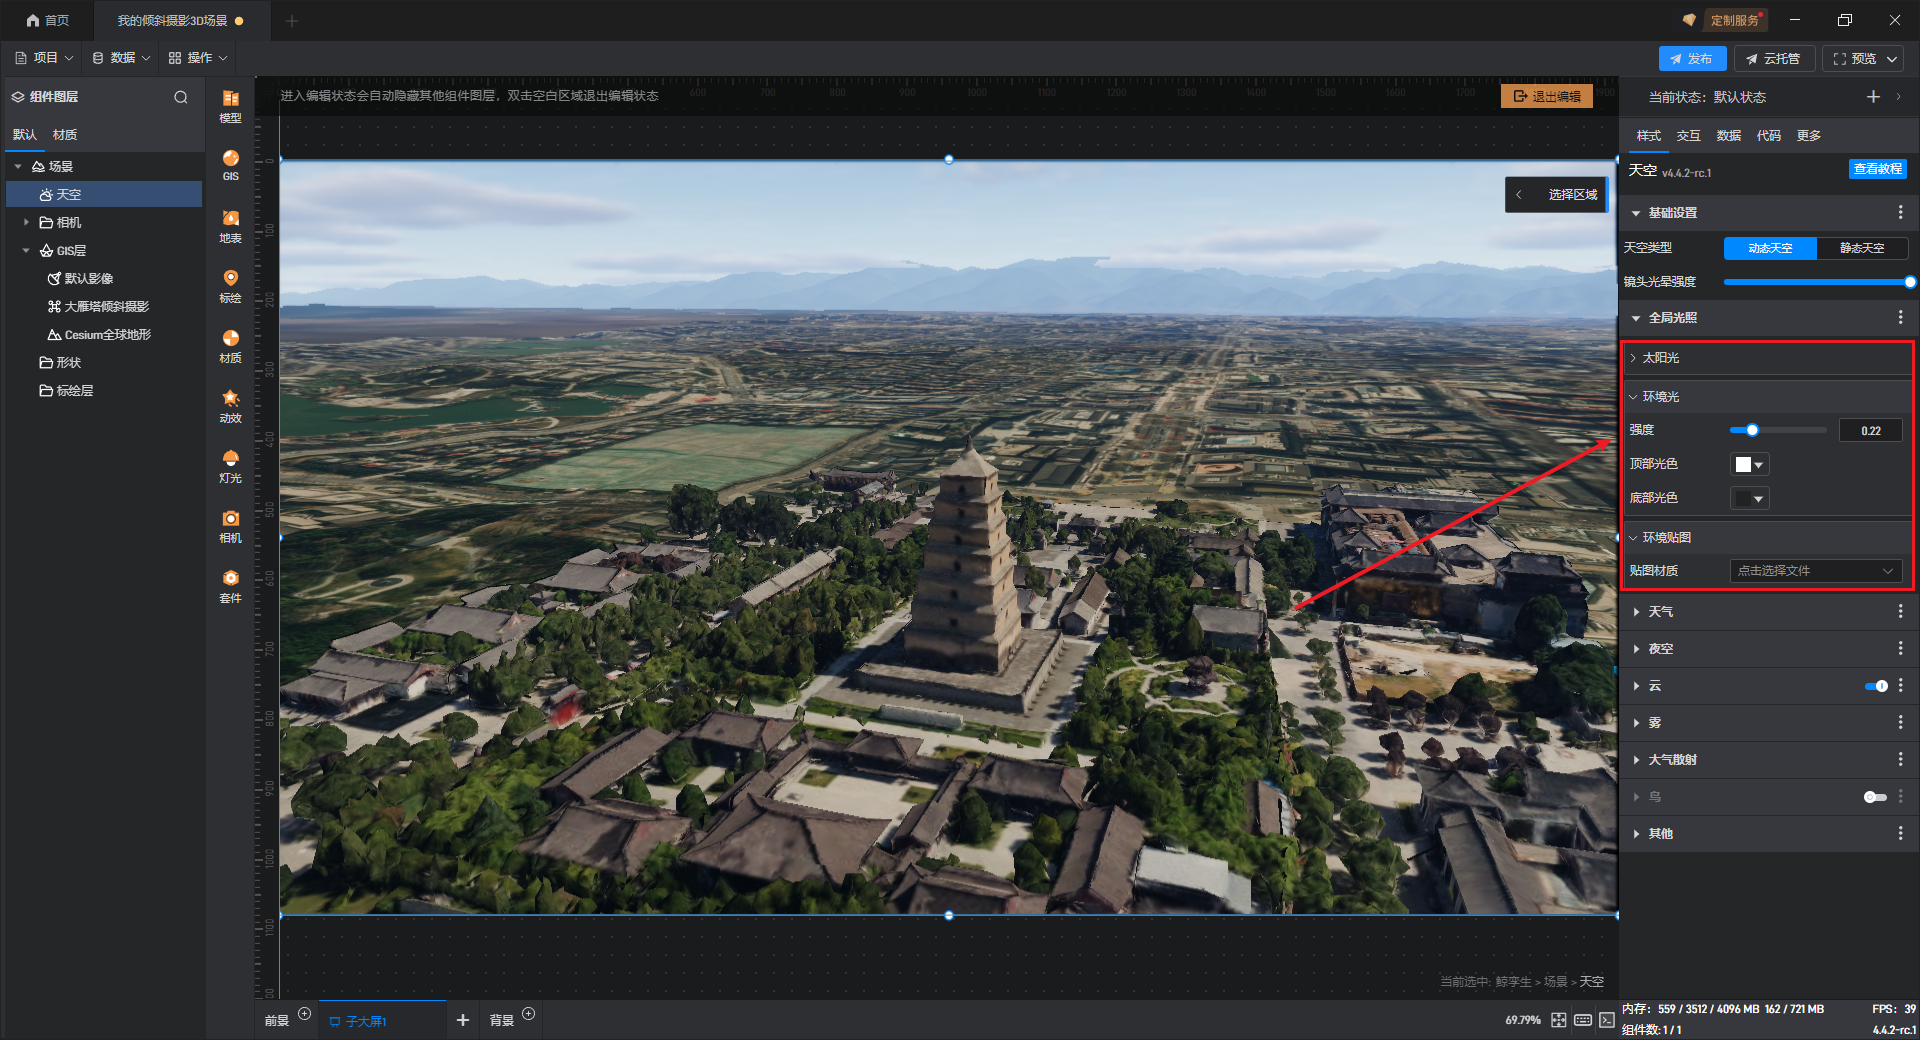Open 大气散射 more options menu
Image resolution: width=1920 pixels, height=1040 pixels.
point(1900,759)
